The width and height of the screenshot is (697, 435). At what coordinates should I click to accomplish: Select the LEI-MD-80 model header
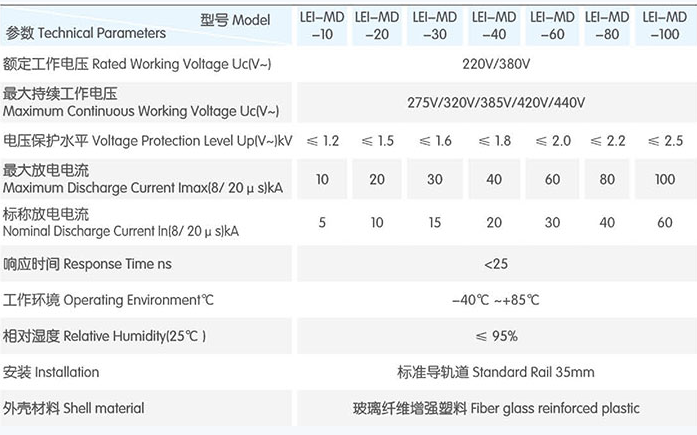(607, 26)
